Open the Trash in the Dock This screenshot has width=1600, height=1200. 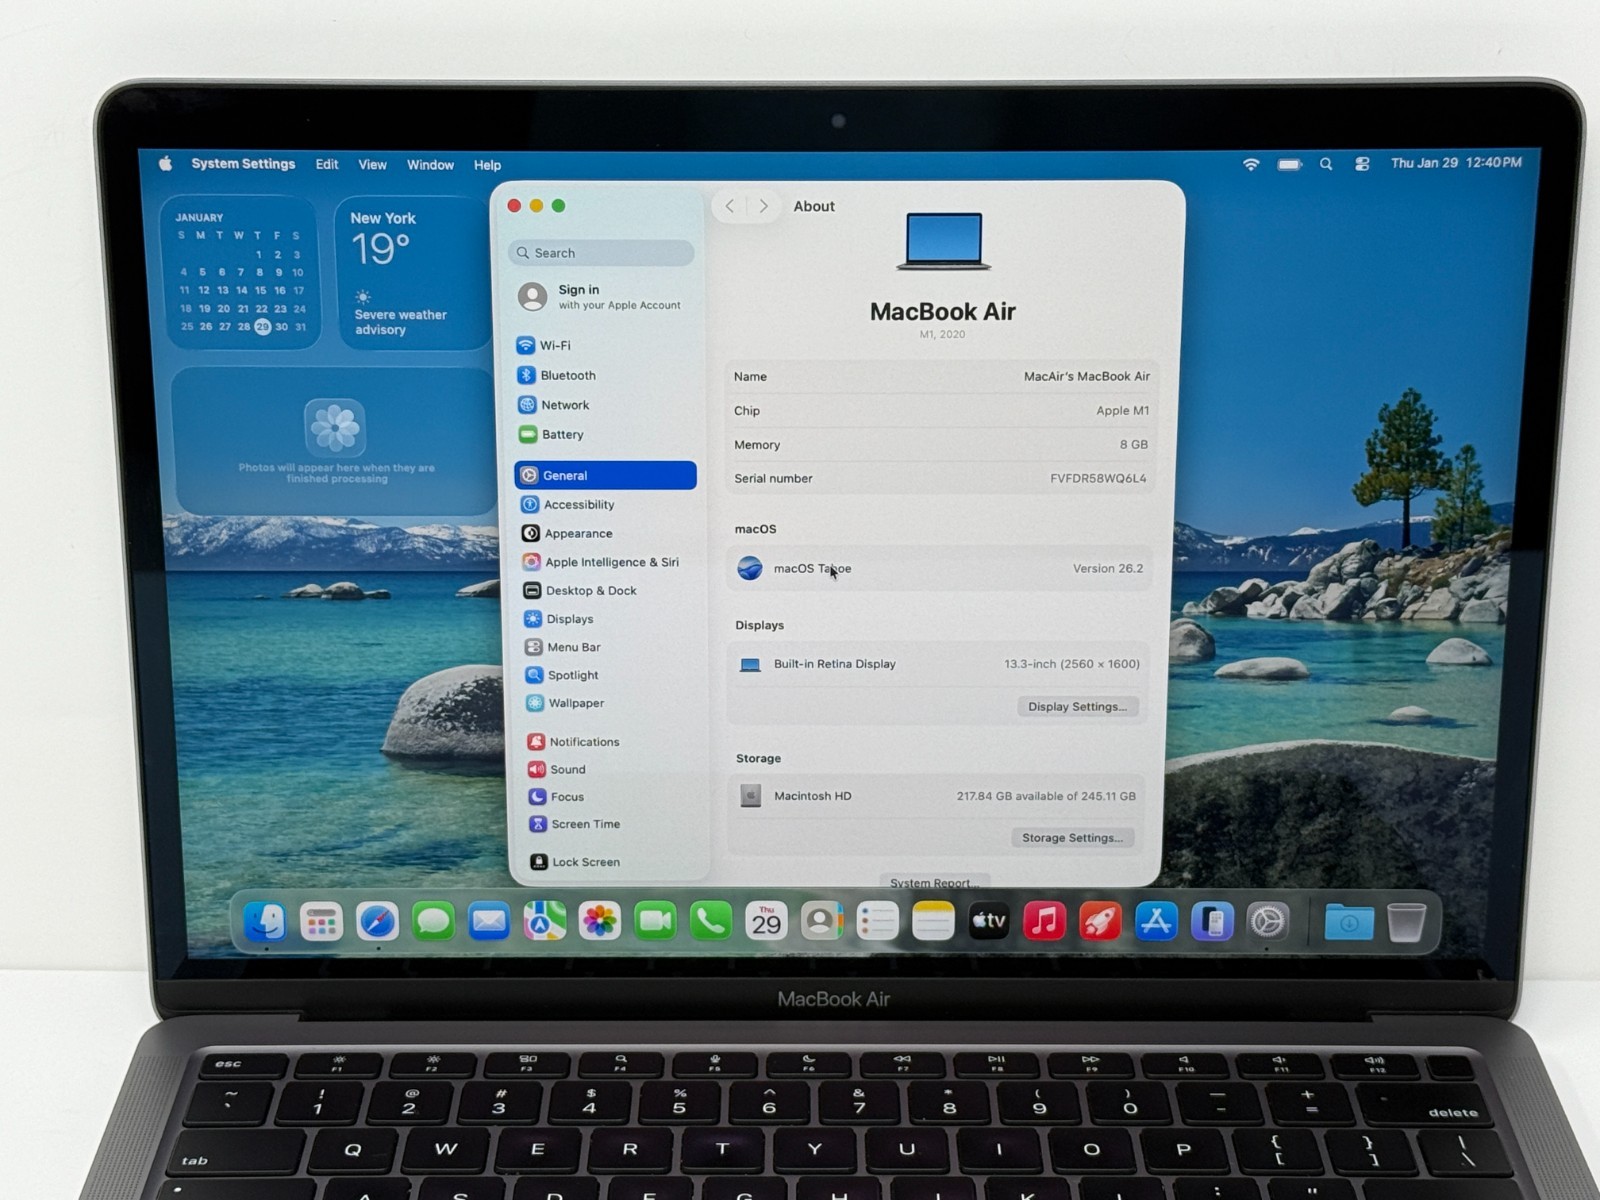(x=1406, y=922)
